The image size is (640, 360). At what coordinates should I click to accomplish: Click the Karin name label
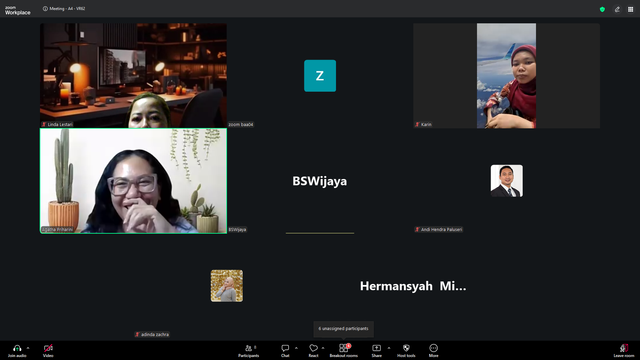point(423,124)
